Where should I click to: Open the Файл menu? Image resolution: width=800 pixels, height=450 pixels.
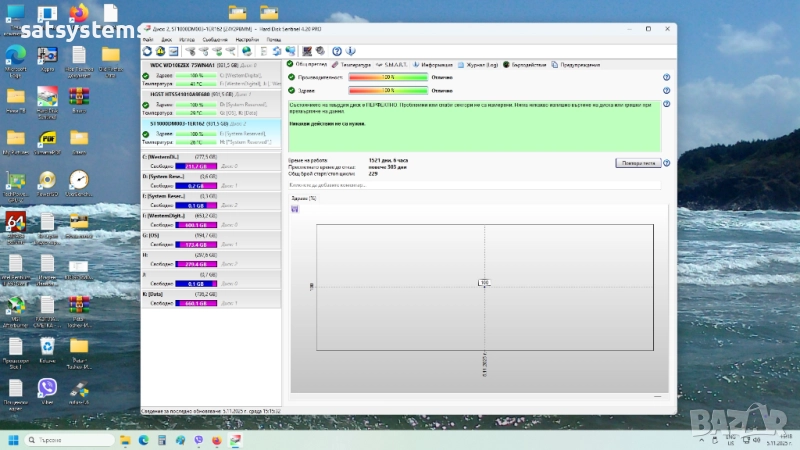pyautogui.click(x=148, y=39)
